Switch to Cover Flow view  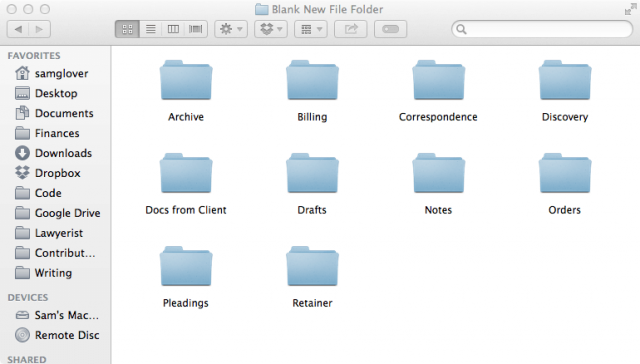pos(196,29)
